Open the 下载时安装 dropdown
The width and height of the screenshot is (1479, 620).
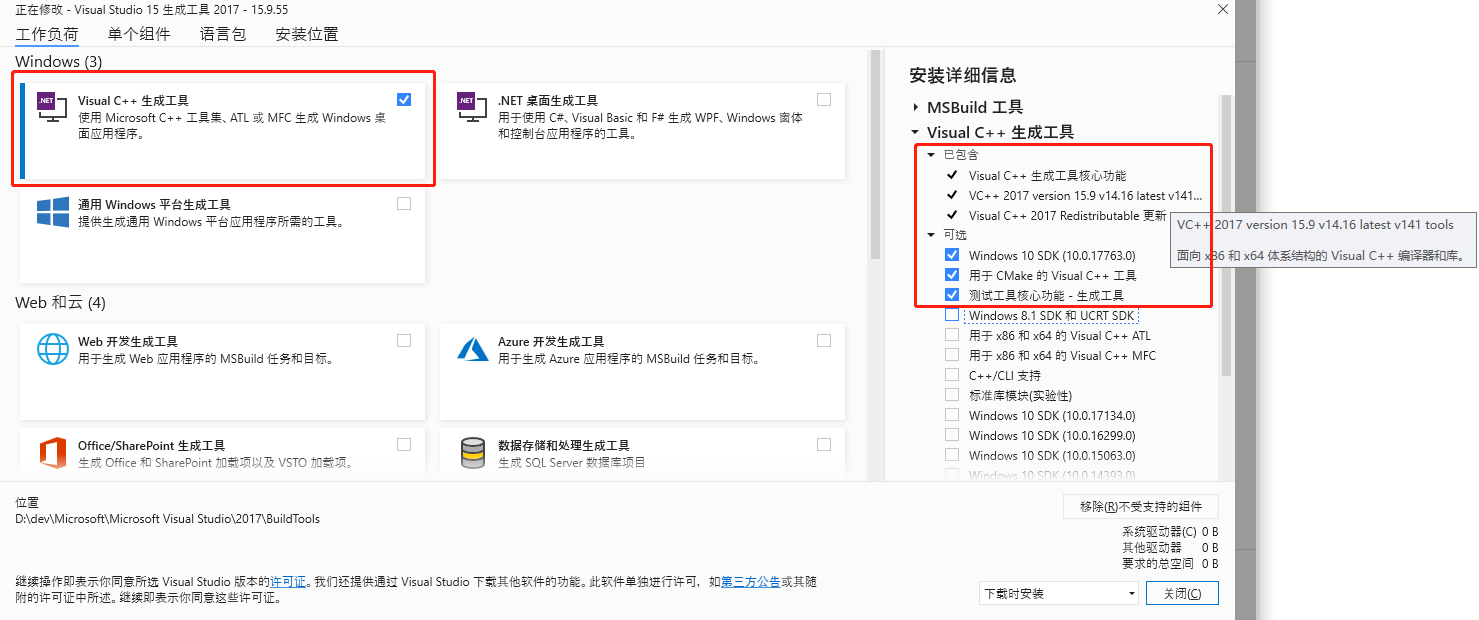[1058, 593]
